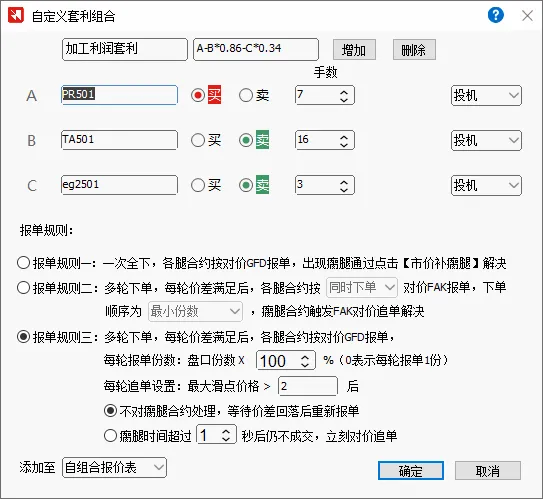
Task: Select 买 radio for leg B TA501
Action: [198, 140]
